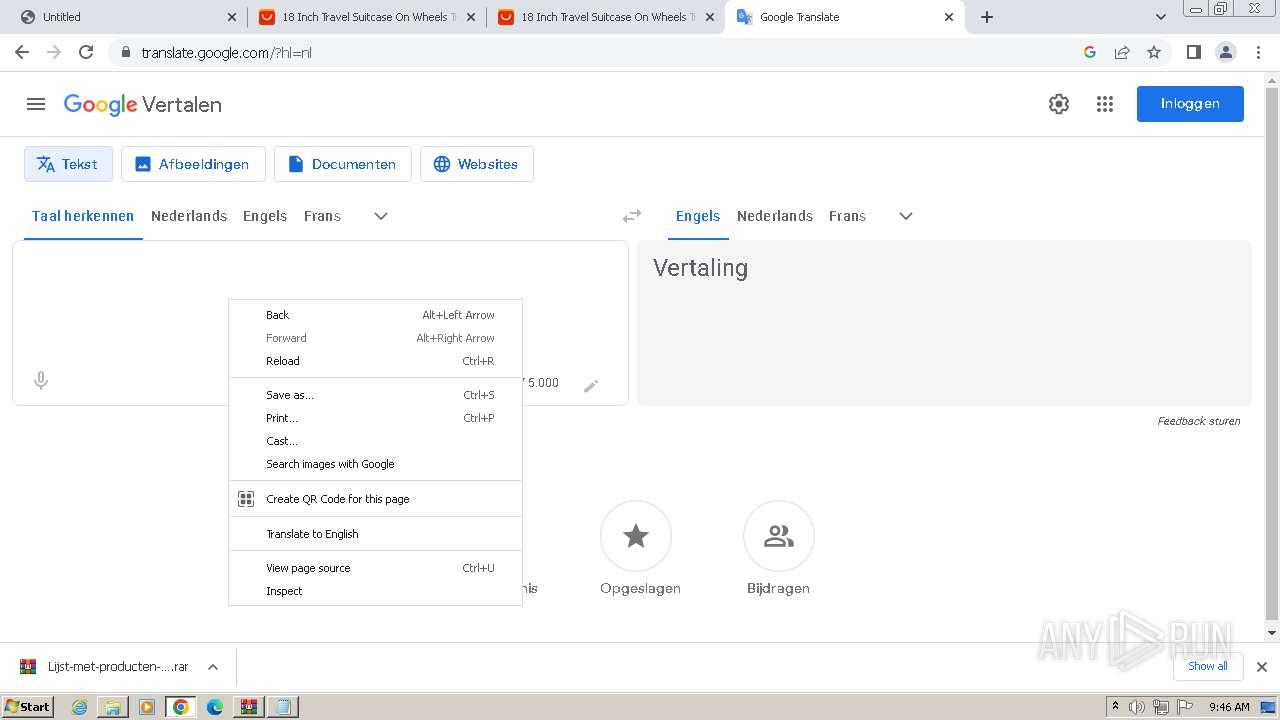Select Taal herkennen source tab
Image resolution: width=1280 pixels, height=720 pixels.
(83, 216)
